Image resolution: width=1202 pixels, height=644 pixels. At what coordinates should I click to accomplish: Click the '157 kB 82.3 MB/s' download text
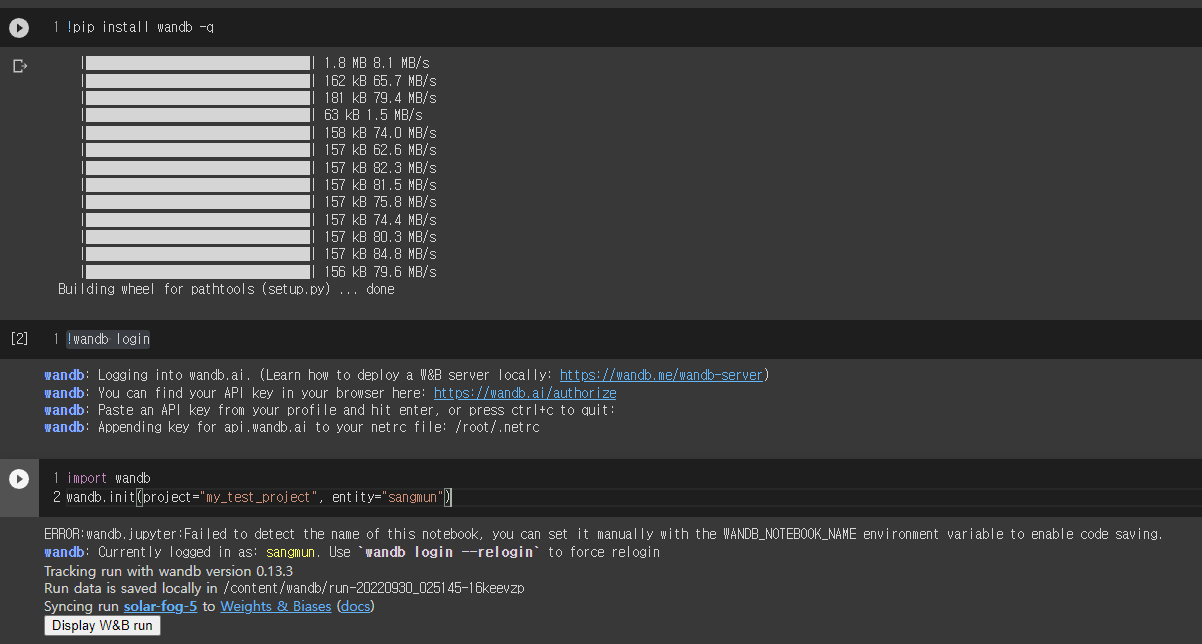(x=380, y=167)
